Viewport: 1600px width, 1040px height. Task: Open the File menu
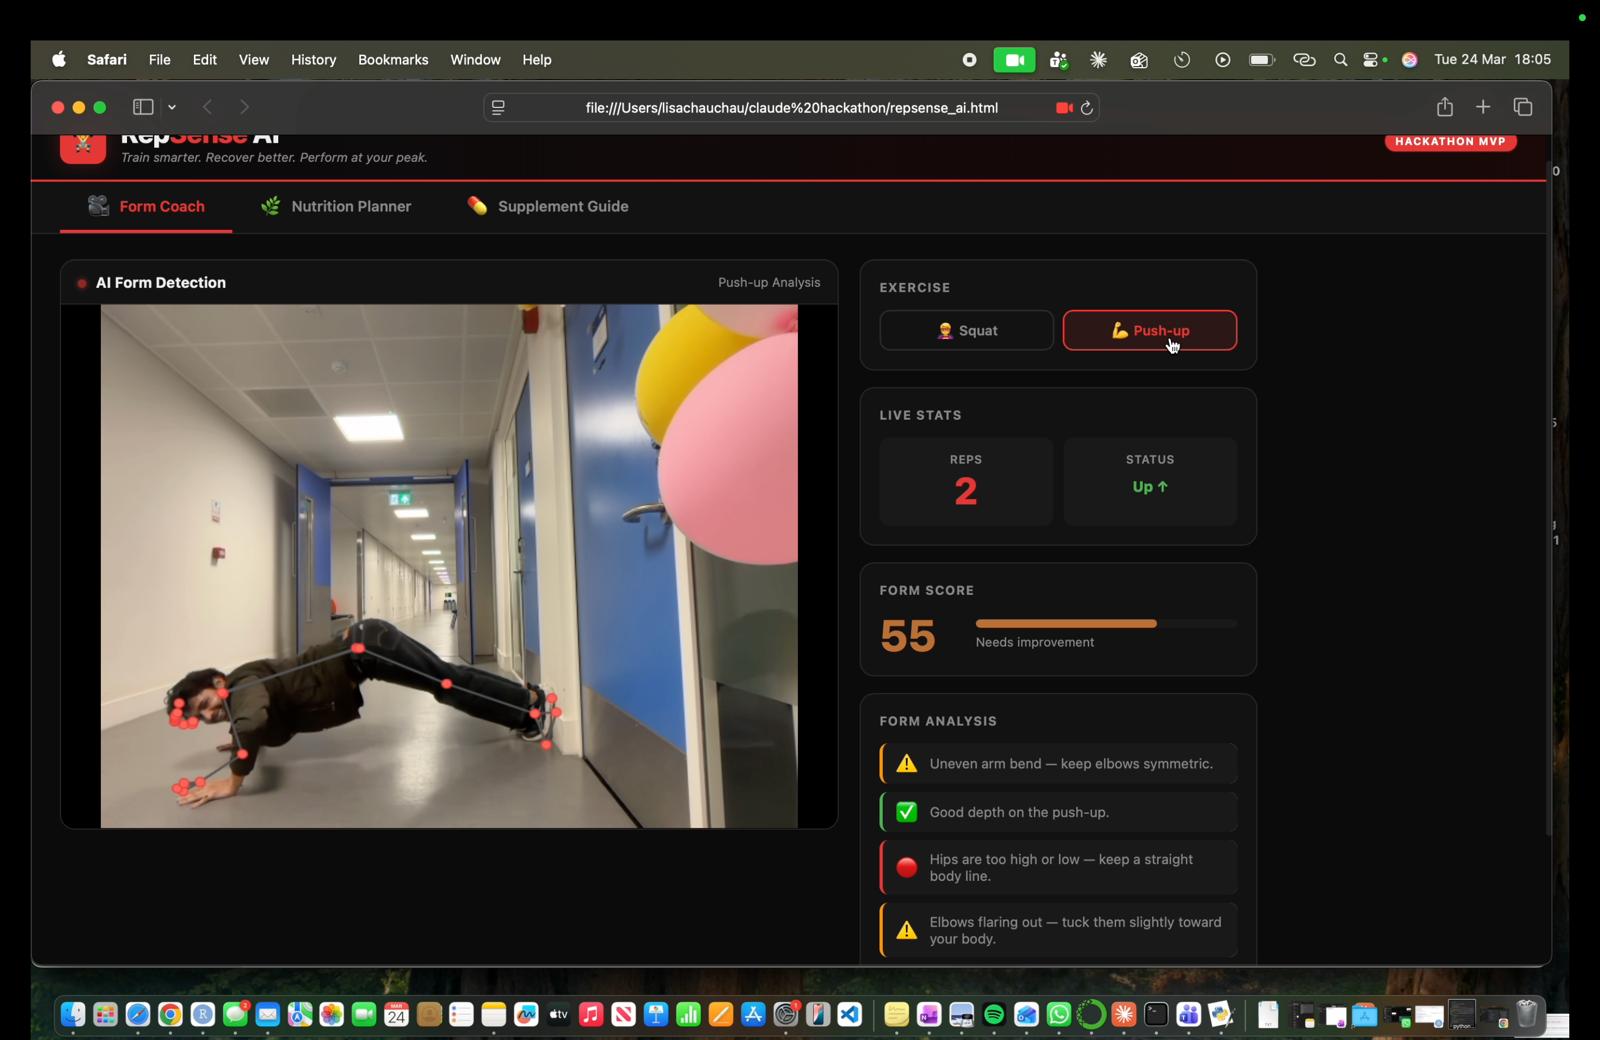coord(160,60)
